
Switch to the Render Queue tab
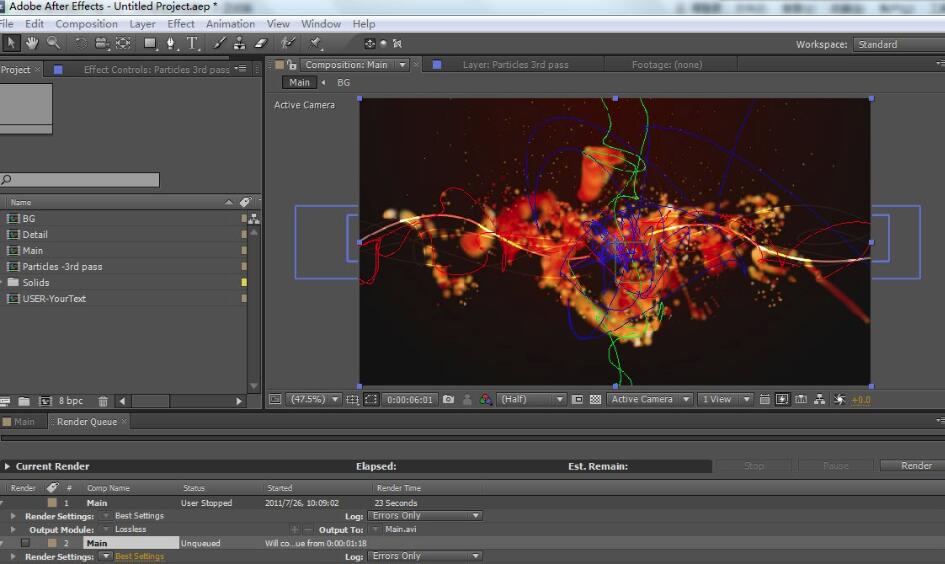click(87, 422)
